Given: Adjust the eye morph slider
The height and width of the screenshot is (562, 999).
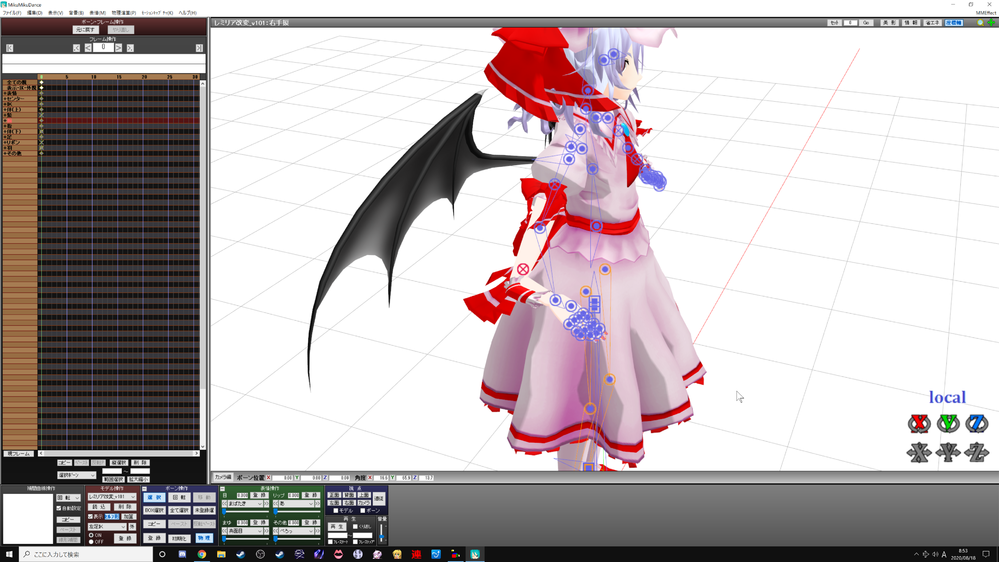Looking at the screenshot, I should (x=224, y=511).
